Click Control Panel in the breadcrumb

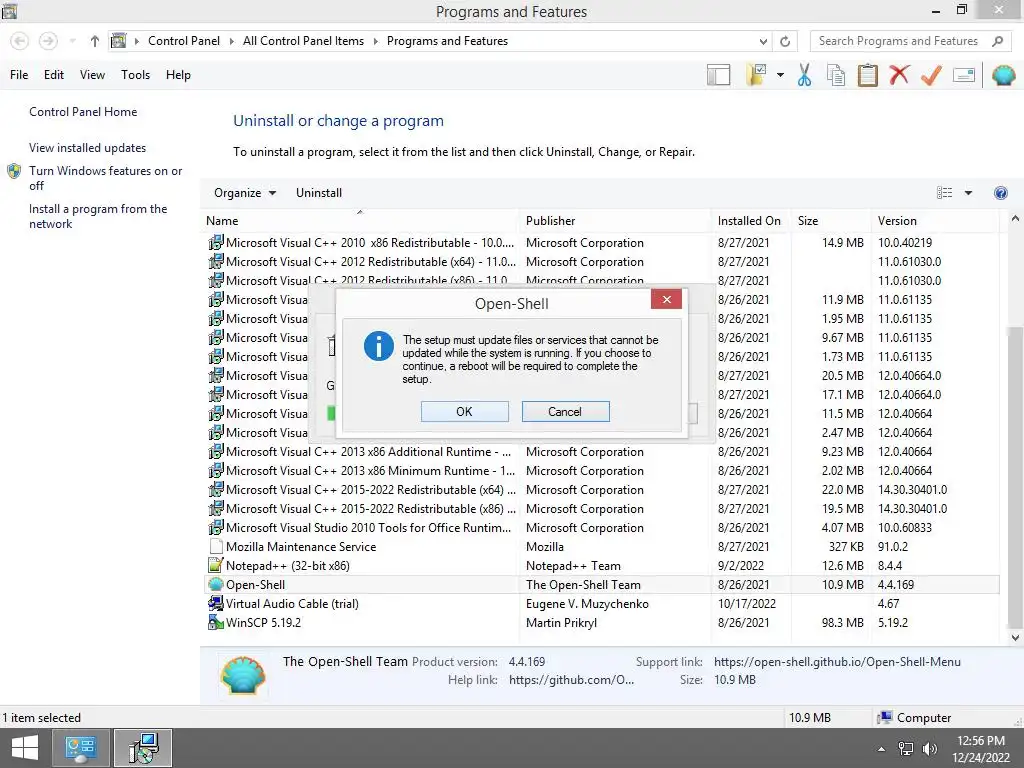coord(184,40)
